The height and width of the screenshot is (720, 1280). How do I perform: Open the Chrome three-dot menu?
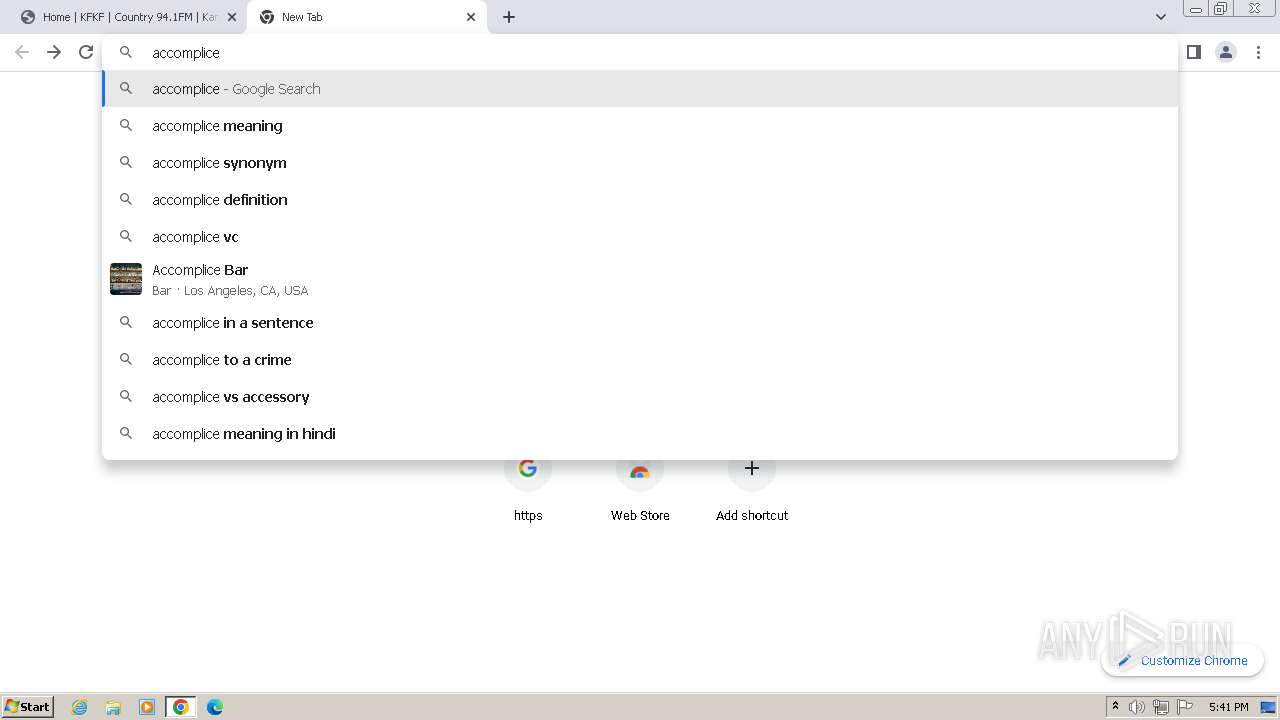pos(1258,52)
